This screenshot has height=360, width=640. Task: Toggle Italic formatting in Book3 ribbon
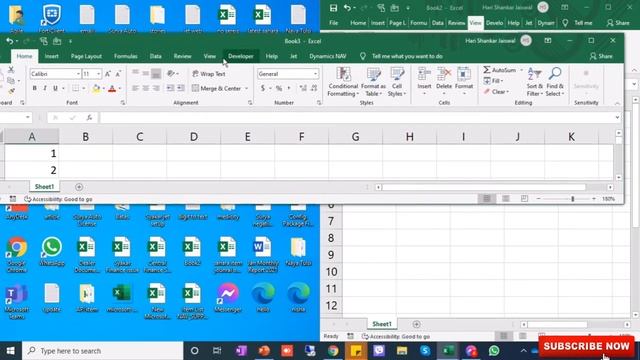[x=45, y=88]
